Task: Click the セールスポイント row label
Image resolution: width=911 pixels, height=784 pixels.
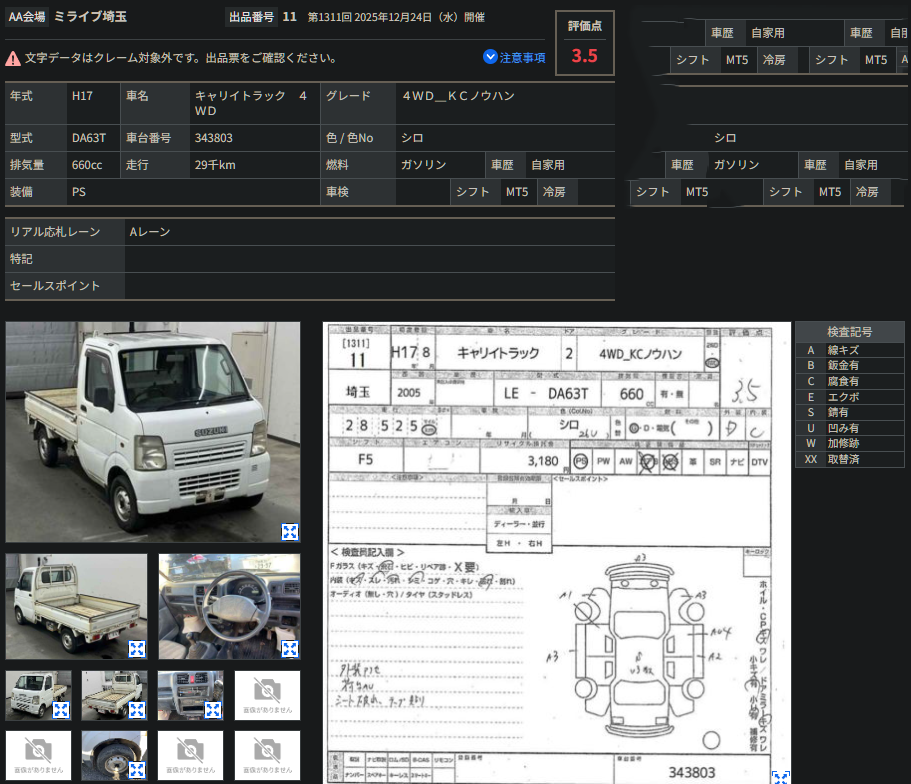Action: click(55, 285)
